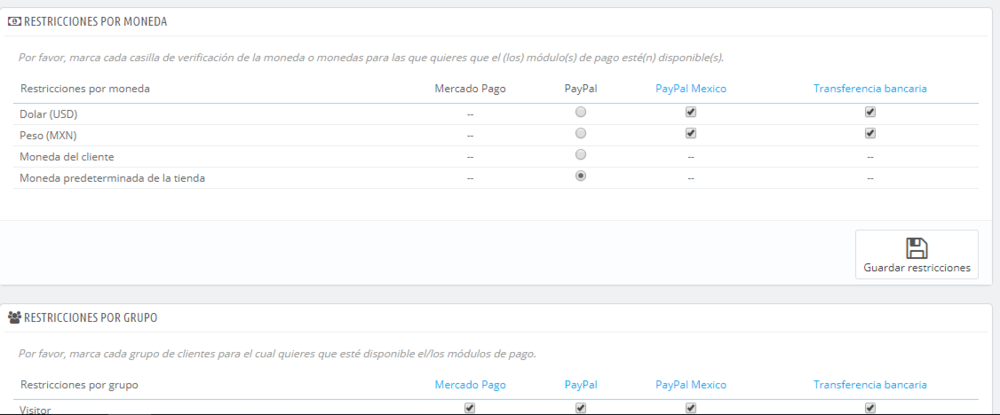Click the Moneda del cliente row label

tap(67, 157)
